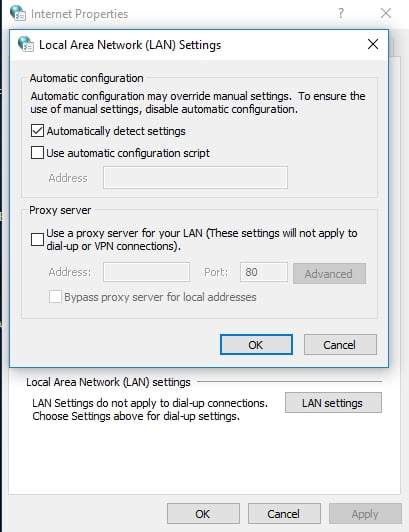Uncheck Automatically detect settings
This screenshot has width=409, height=532.
point(37,131)
